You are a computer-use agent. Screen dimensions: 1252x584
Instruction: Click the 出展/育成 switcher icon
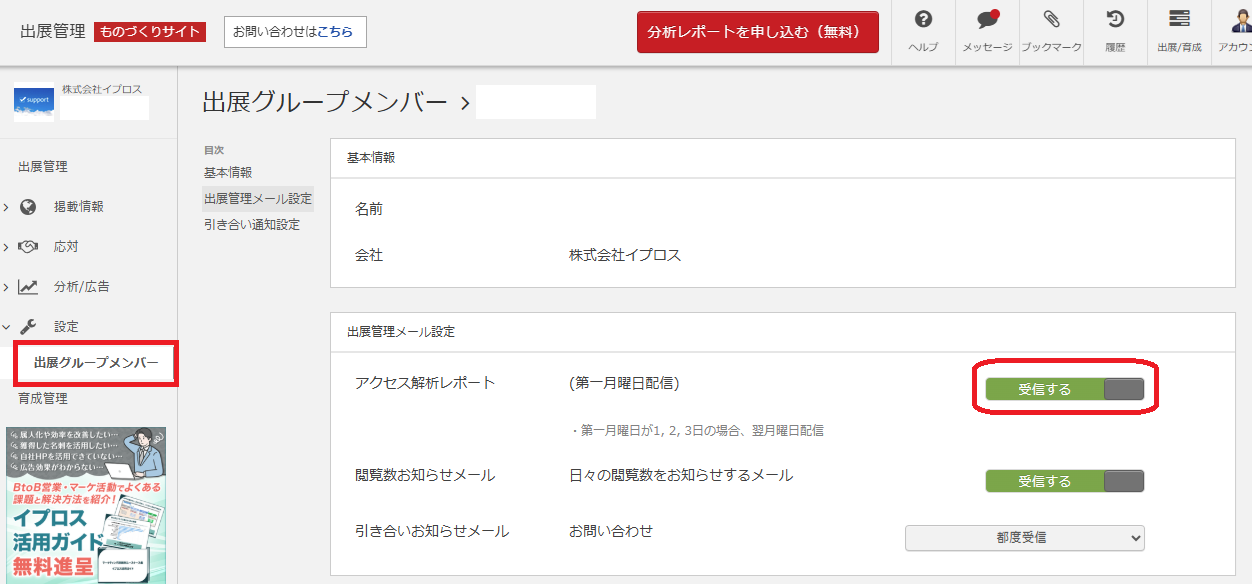1179,20
